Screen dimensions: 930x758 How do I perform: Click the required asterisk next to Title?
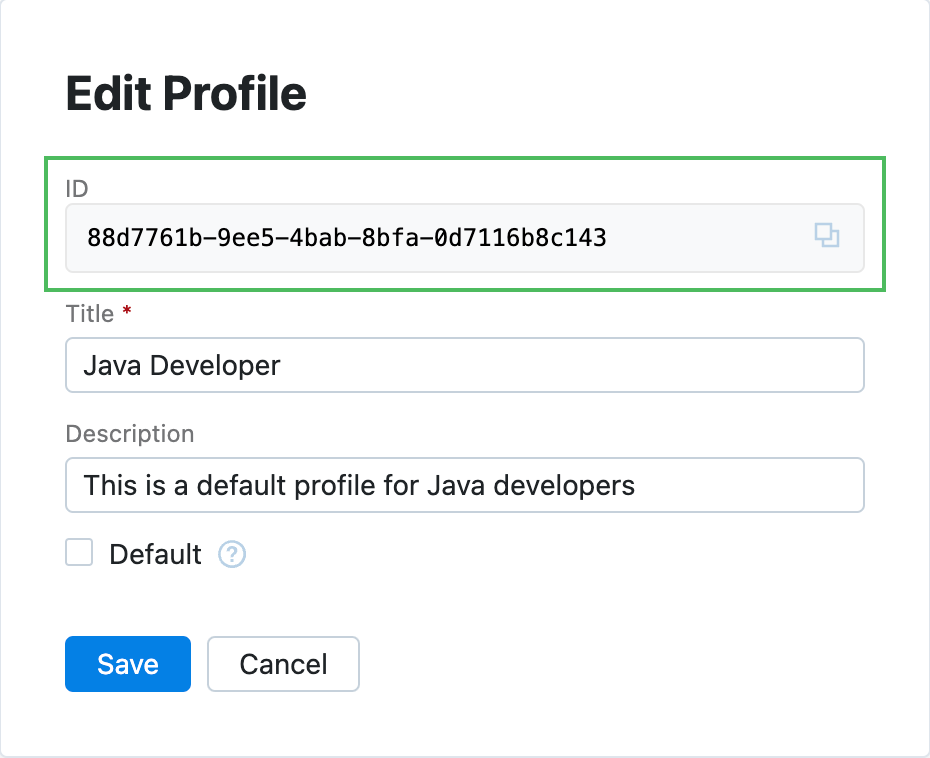(126, 310)
